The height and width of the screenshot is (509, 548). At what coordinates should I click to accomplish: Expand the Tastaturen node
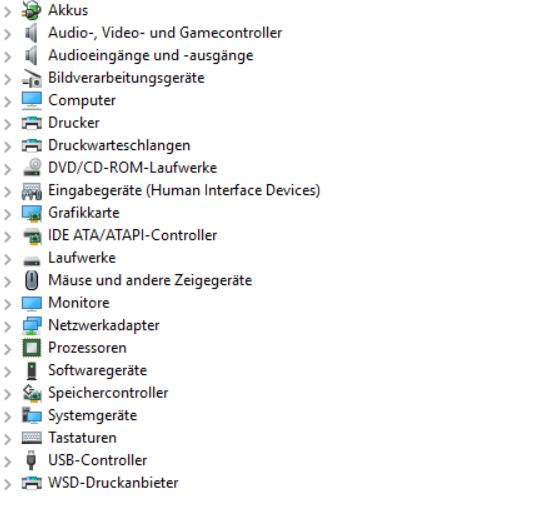[x=8, y=439]
